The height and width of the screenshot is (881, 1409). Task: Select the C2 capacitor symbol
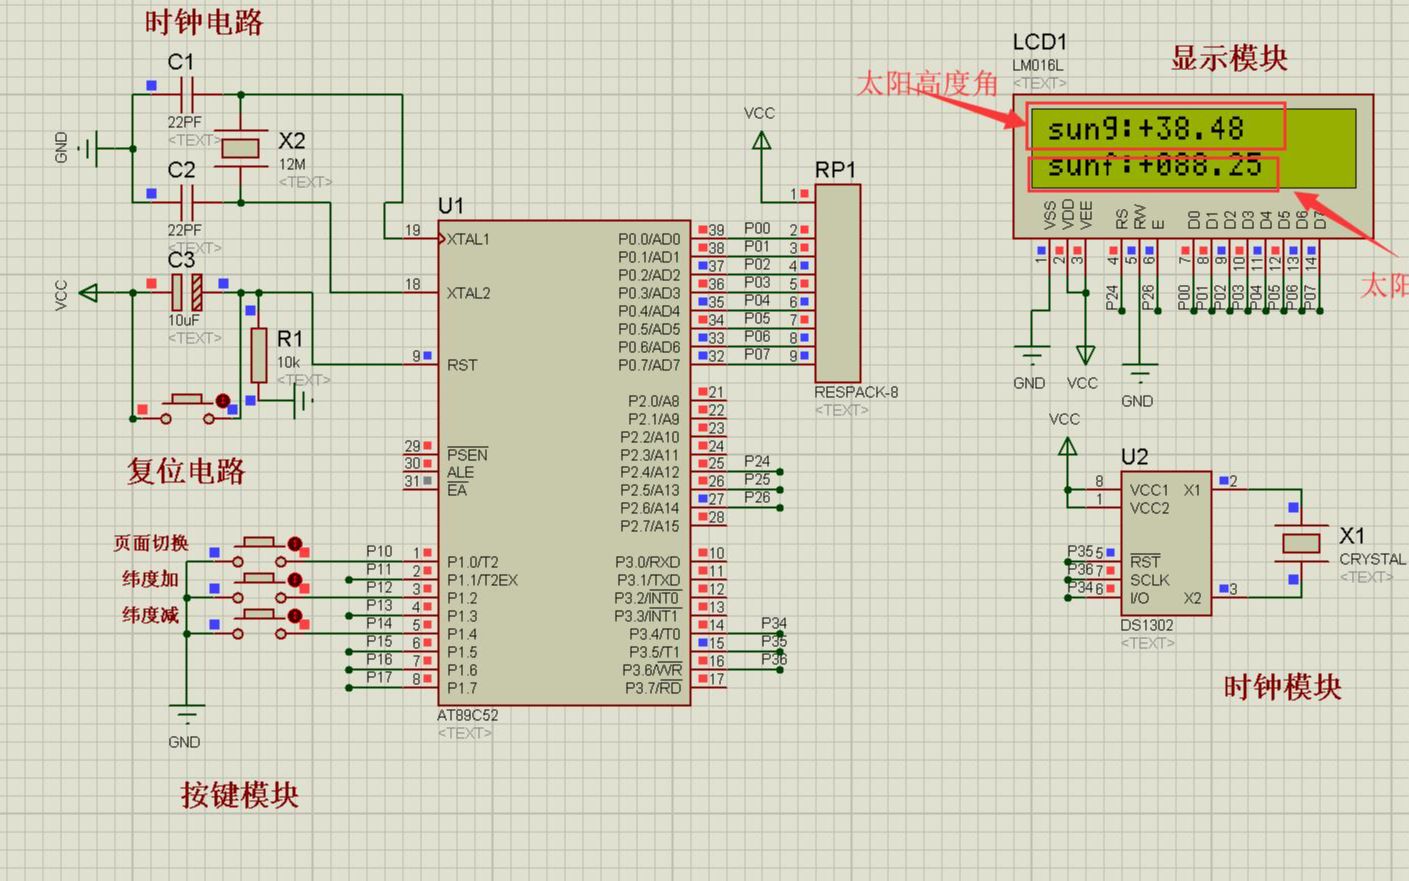point(187,203)
